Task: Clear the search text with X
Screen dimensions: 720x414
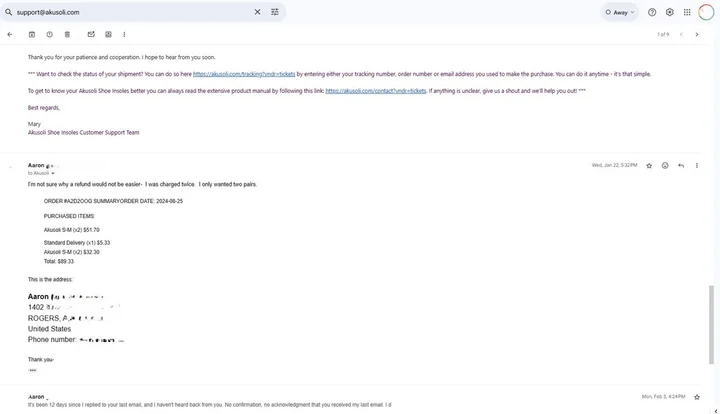Action: pos(257,12)
